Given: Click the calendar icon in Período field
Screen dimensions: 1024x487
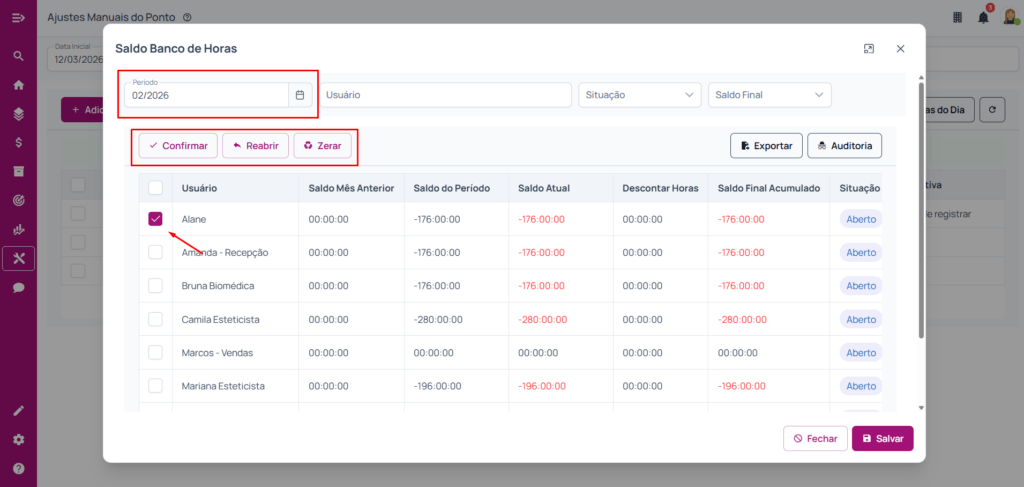Looking at the screenshot, I should point(299,95).
